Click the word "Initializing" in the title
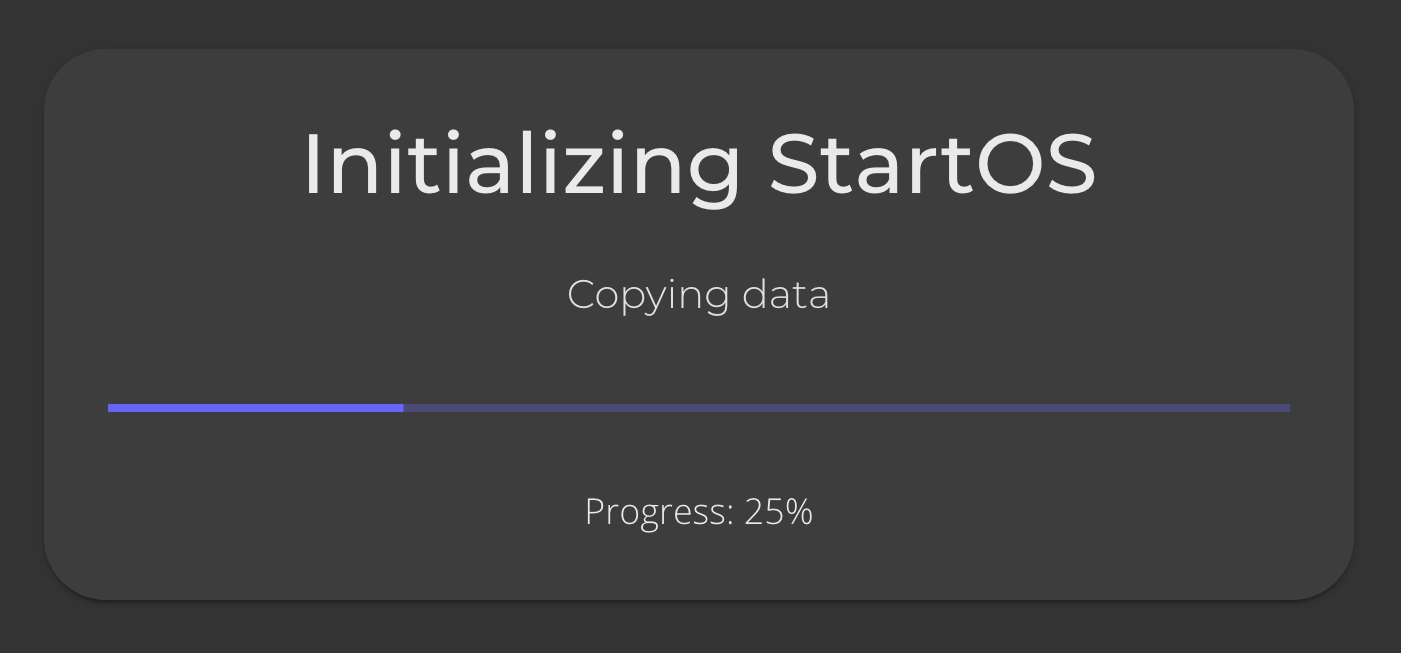Image resolution: width=1401 pixels, height=653 pixels. pos(521,164)
